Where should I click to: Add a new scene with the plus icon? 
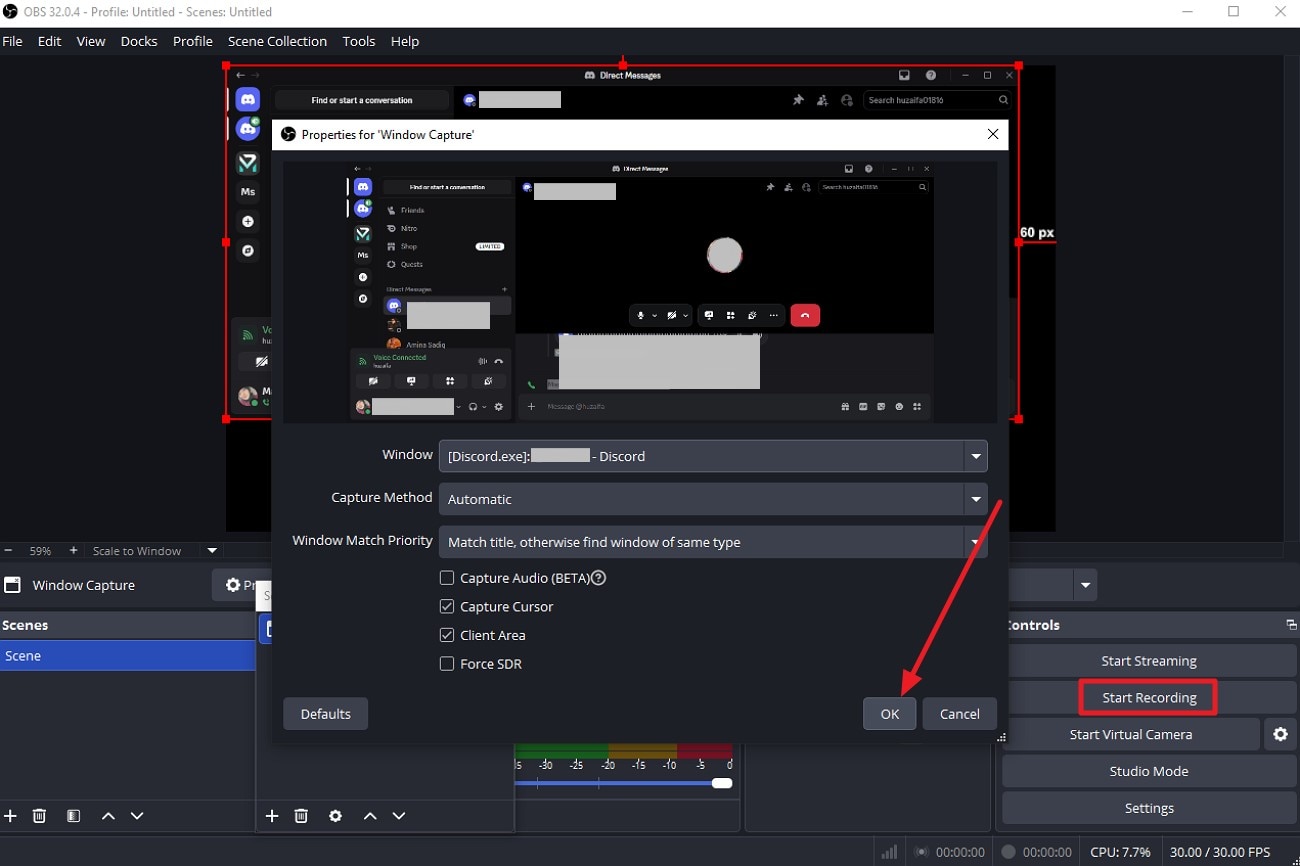point(10,815)
